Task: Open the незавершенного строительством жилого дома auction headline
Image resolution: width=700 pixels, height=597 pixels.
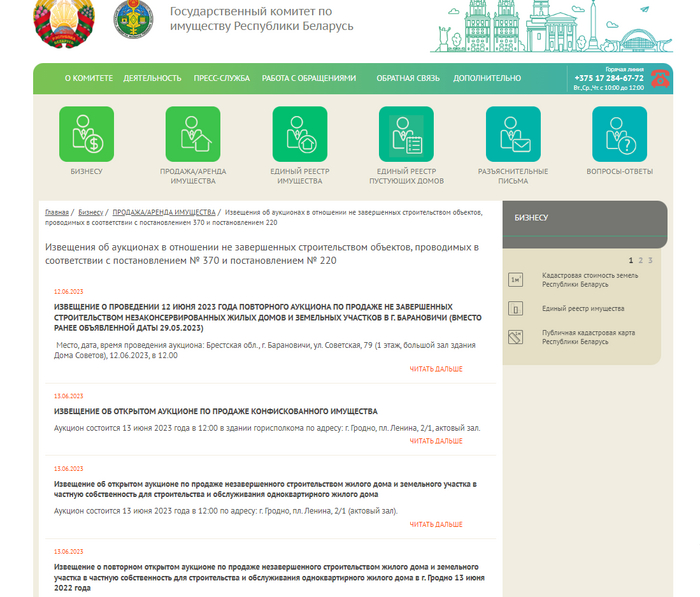Action: (x=265, y=489)
